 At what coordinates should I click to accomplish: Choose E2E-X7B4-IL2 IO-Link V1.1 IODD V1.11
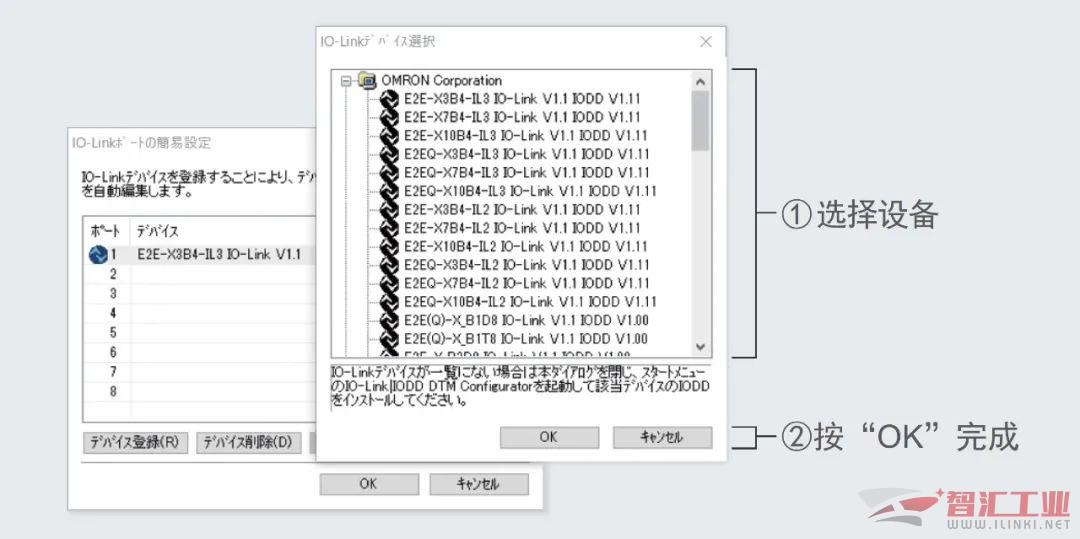522,229
